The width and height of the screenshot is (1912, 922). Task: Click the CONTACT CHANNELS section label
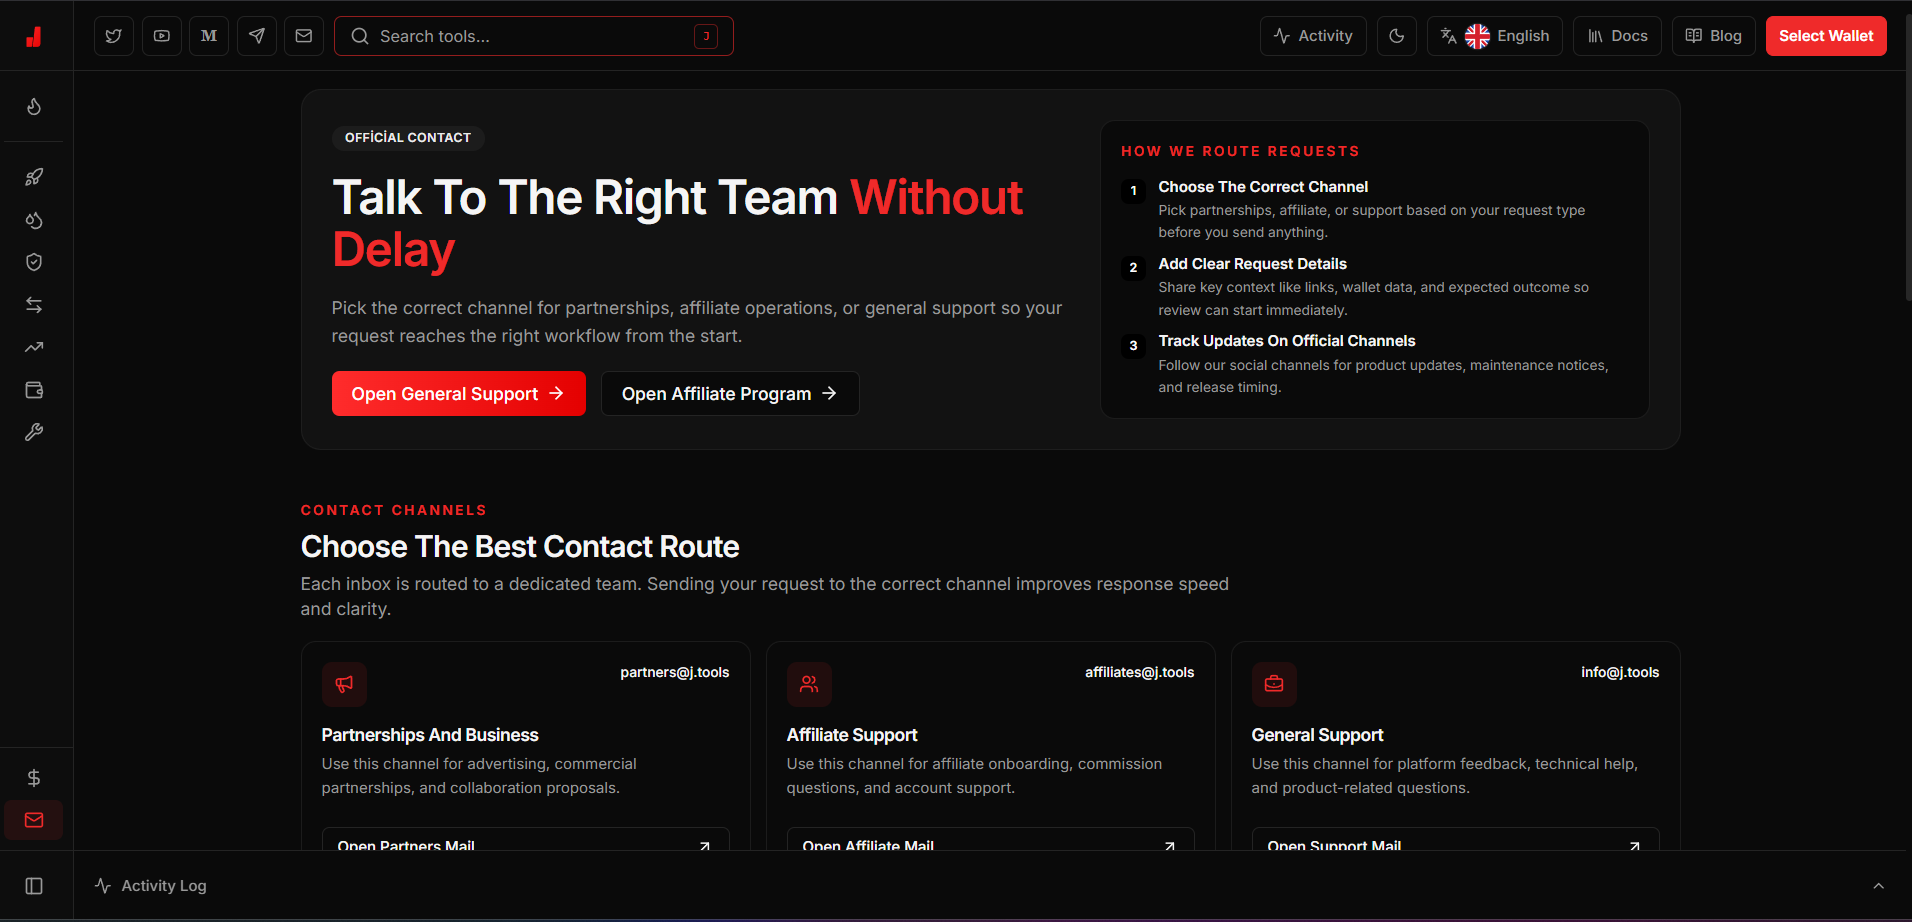pos(394,510)
